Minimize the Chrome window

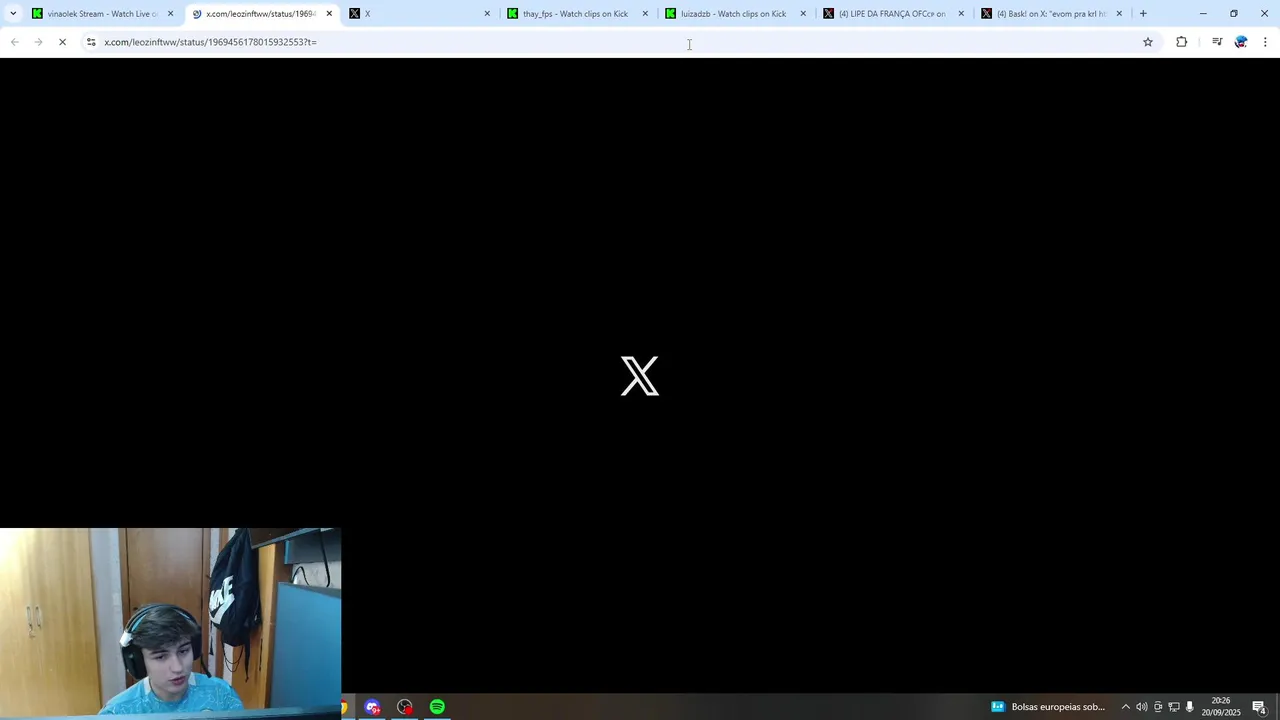click(1203, 14)
